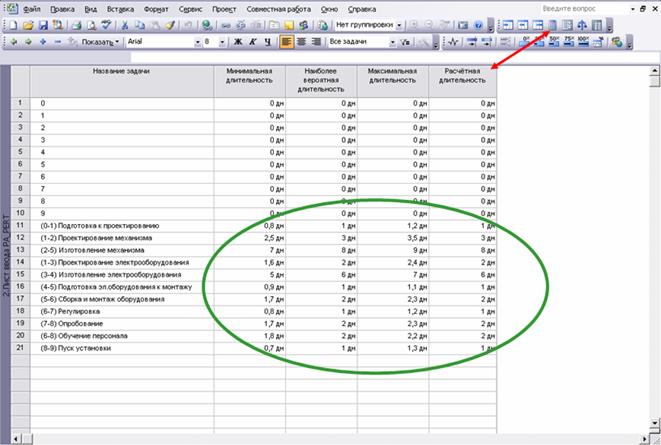Image resolution: width=661 pixels, height=445 pixels.
Task: Click the 'Расчётная длительность' column header
Action: (x=462, y=76)
